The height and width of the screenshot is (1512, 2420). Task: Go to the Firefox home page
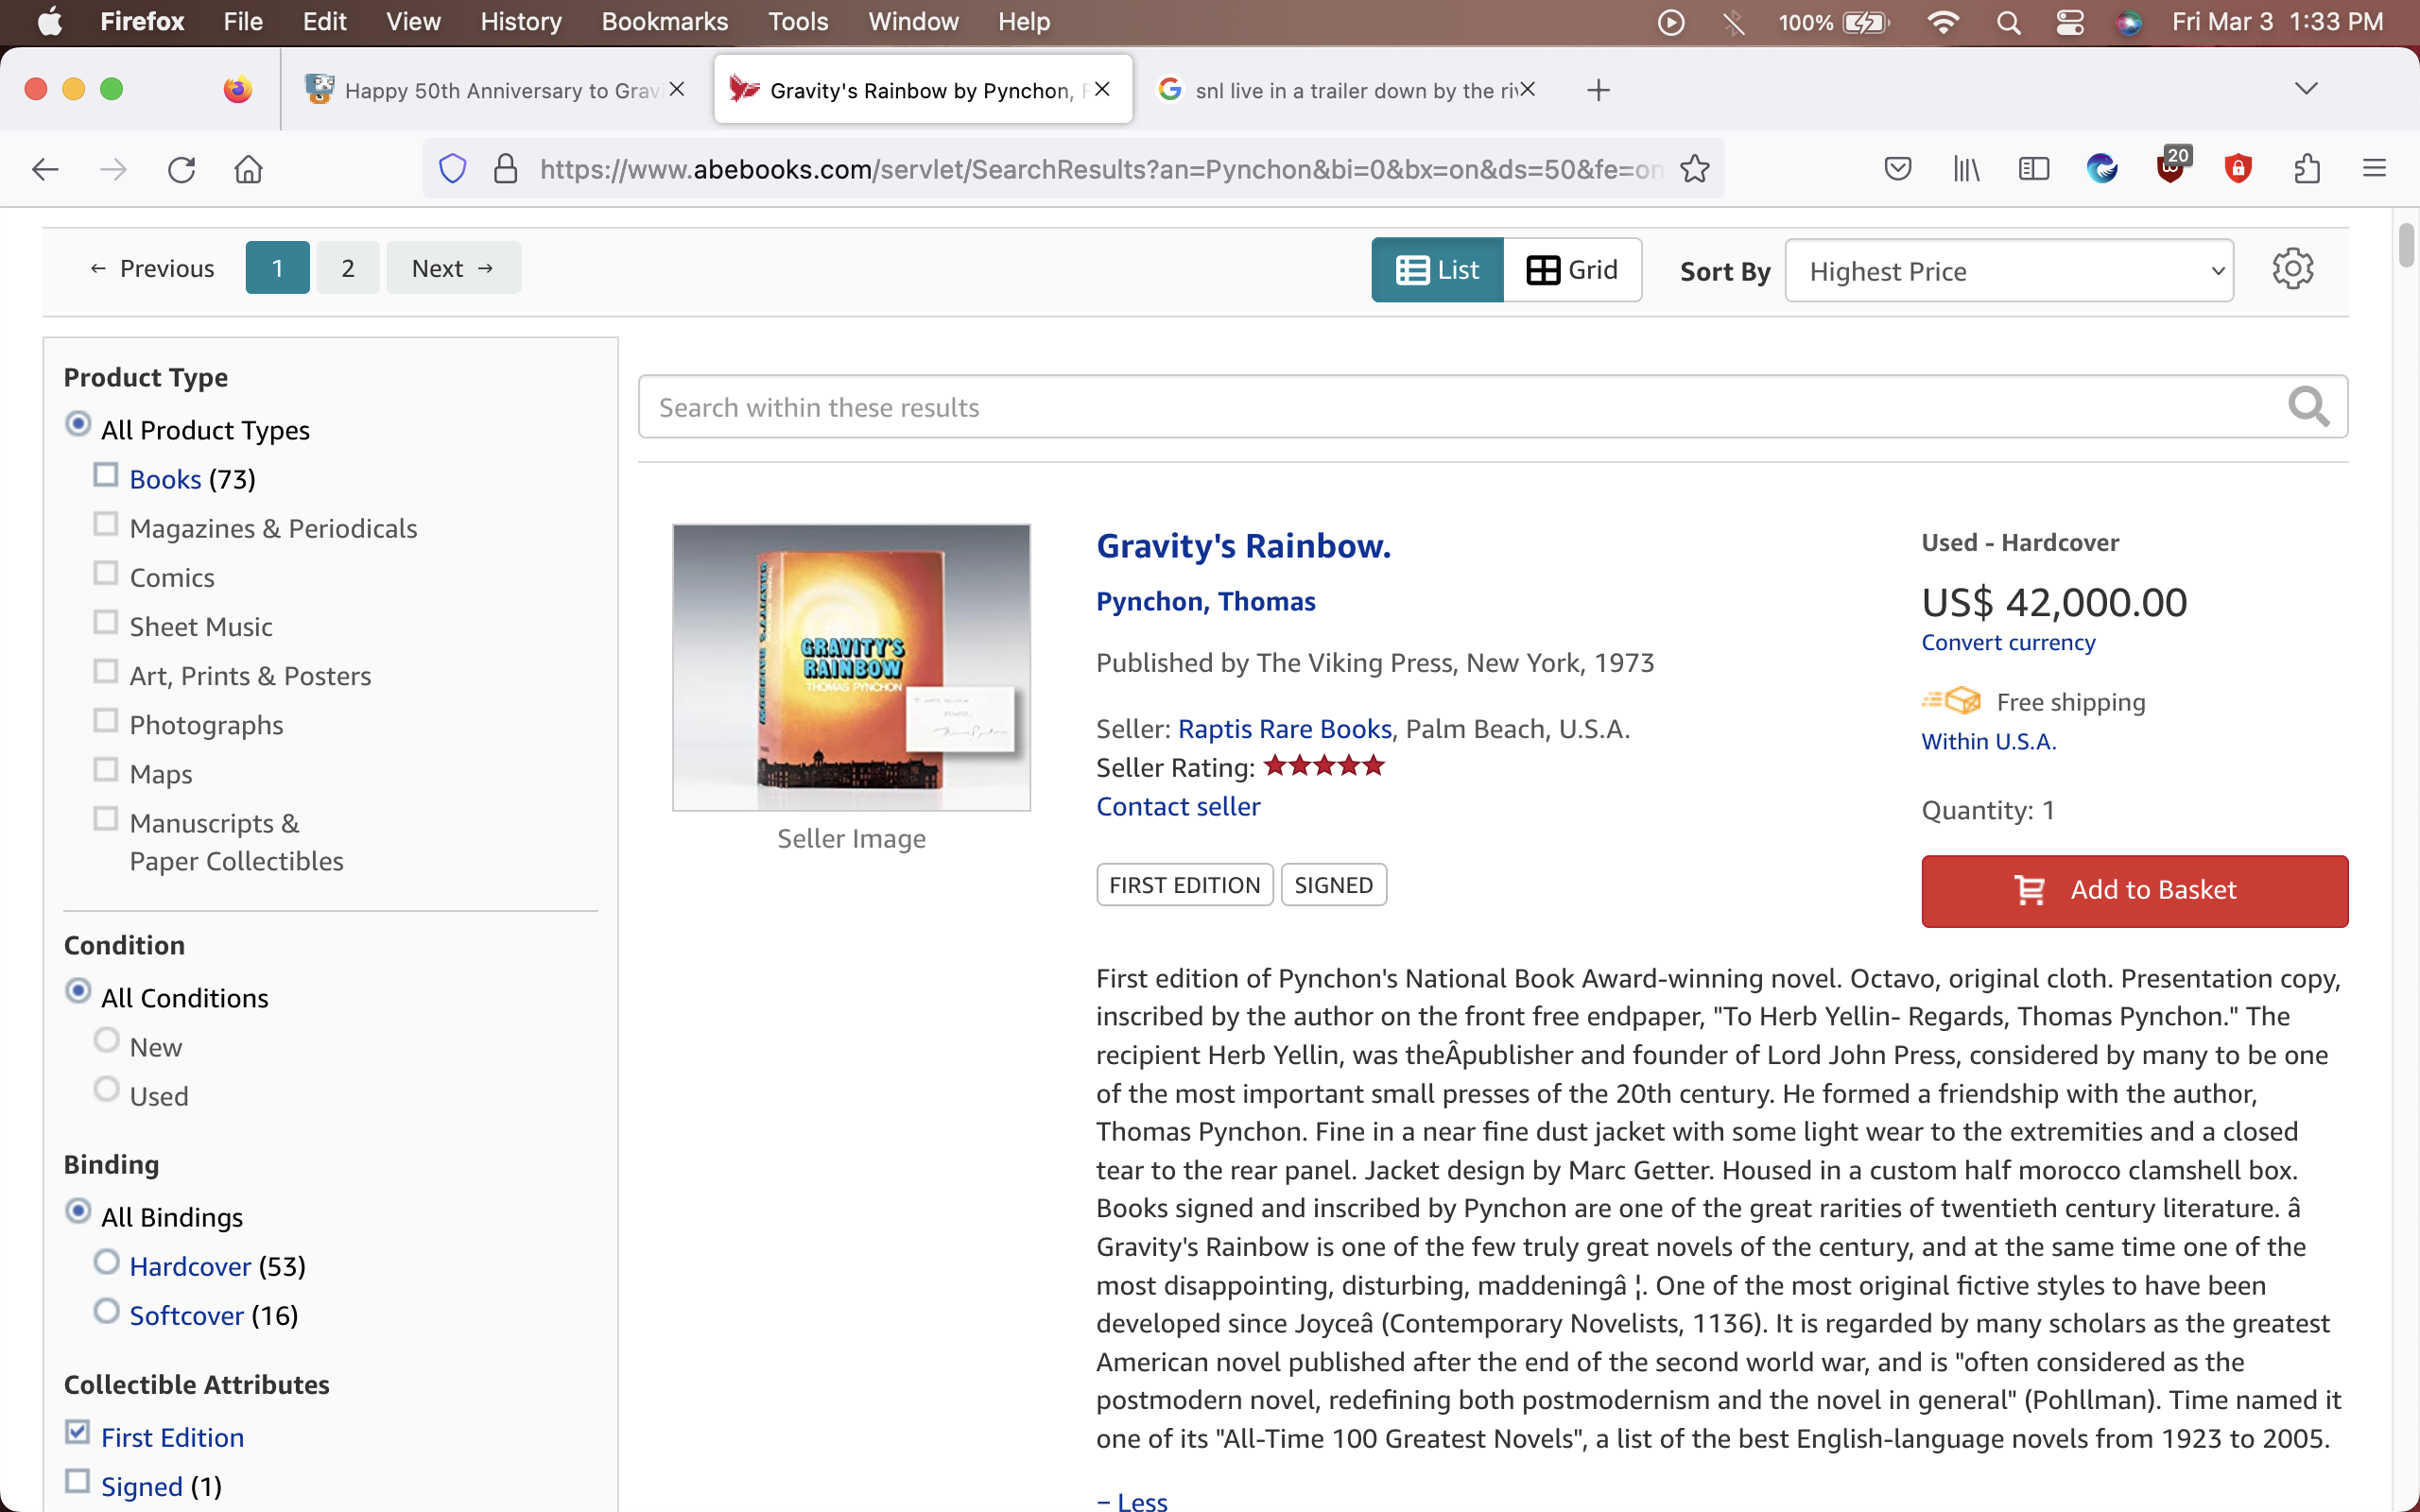point(248,169)
